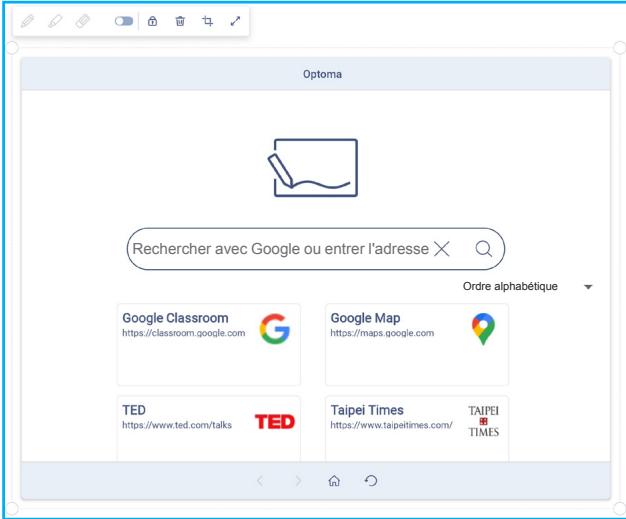Select the highlighter tool in the toolbar
The width and height of the screenshot is (626, 519).
coord(55,21)
